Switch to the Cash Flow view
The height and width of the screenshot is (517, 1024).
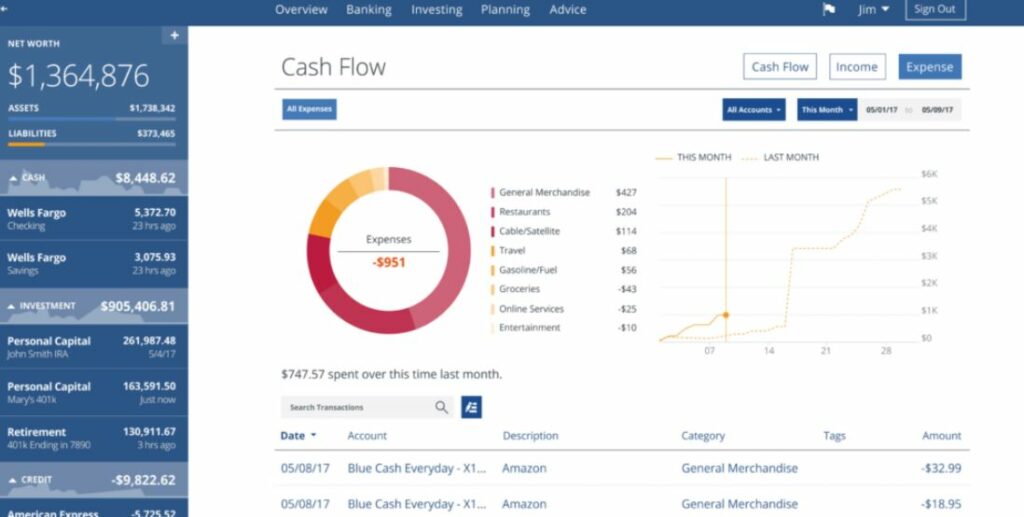point(780,67)
